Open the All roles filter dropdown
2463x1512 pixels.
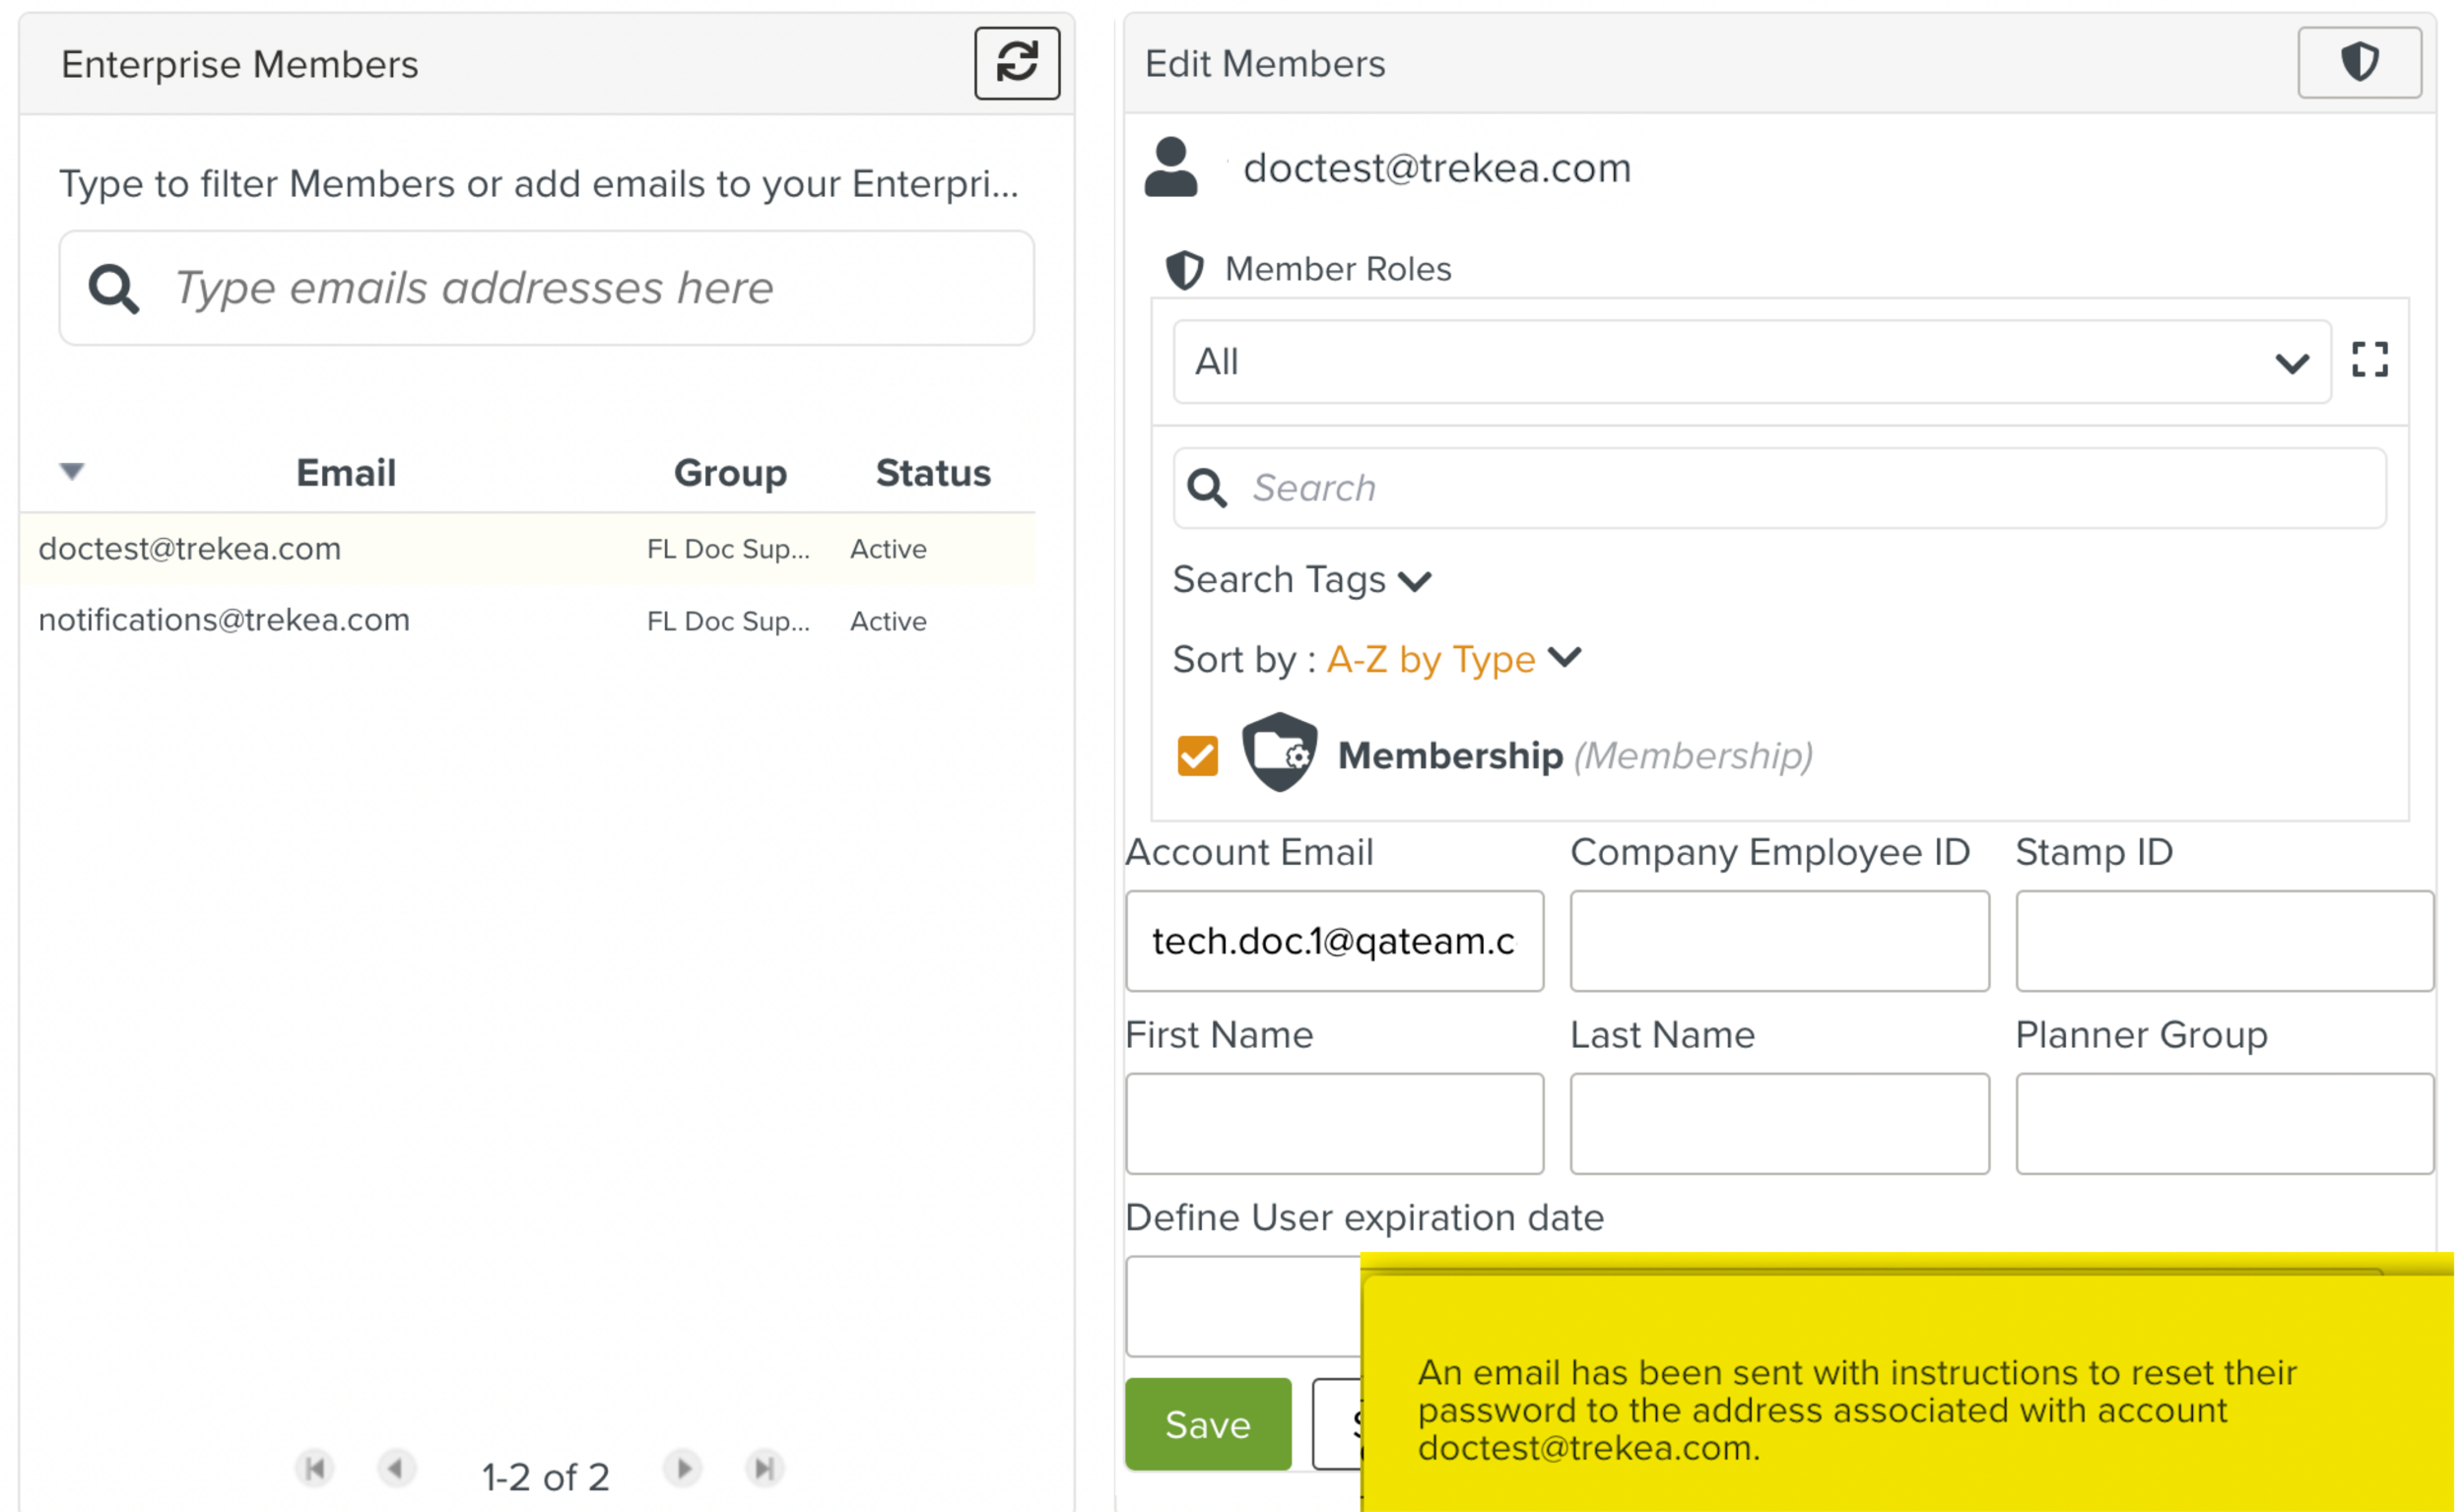coord(1750,362)
